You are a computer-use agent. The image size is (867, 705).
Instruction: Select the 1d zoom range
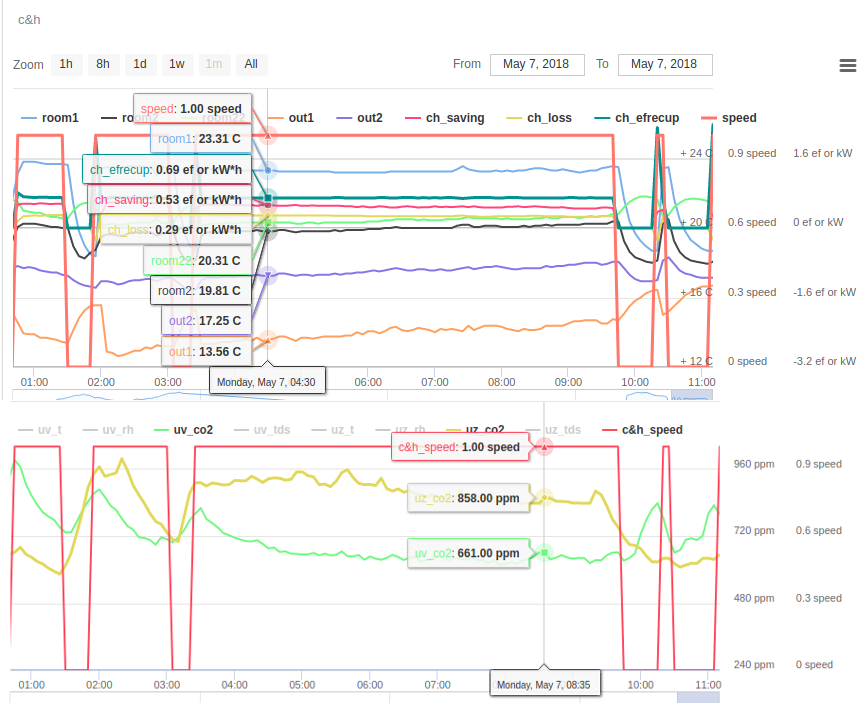point(140,64)
